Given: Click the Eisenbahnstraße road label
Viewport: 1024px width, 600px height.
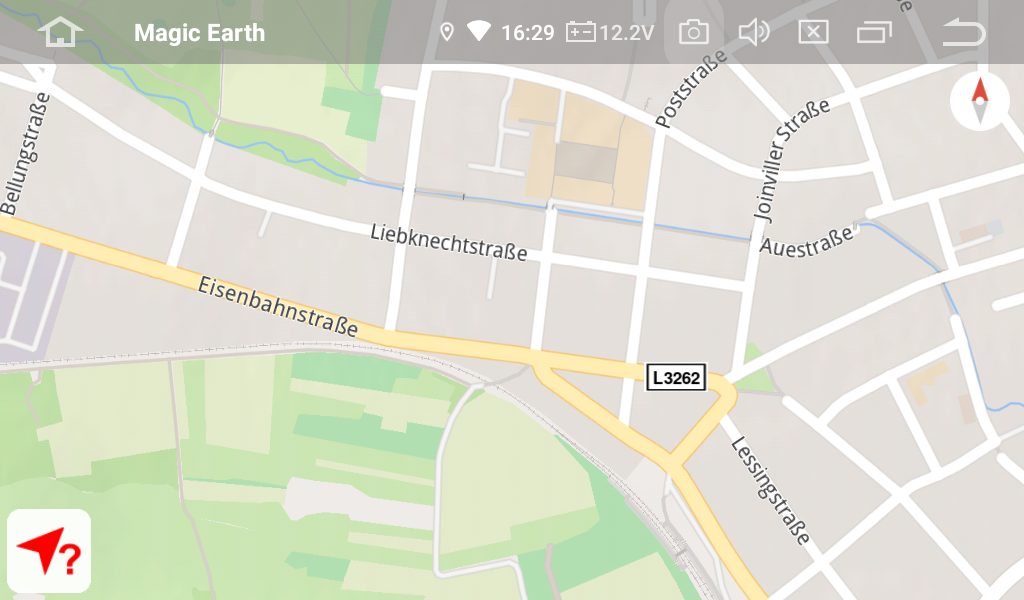Looking at the screenshot, I should point(278,306).
